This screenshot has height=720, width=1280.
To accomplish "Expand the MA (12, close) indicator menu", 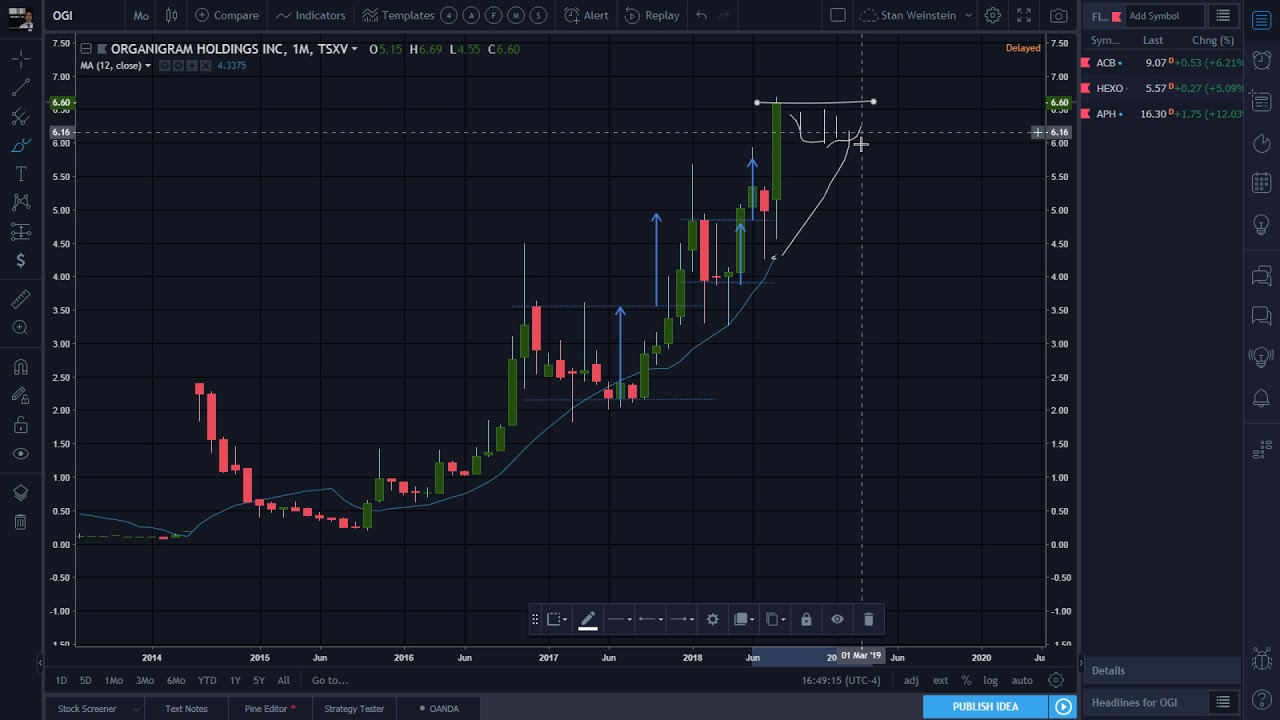I will click(148, 66).
